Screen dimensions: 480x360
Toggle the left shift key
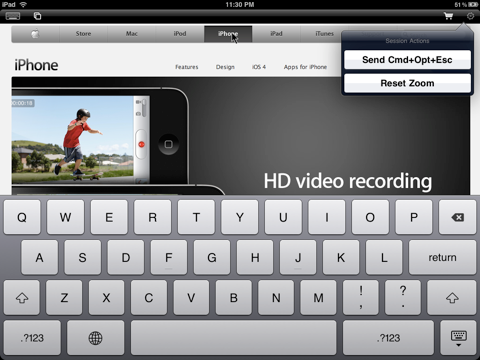click(22, 298)
